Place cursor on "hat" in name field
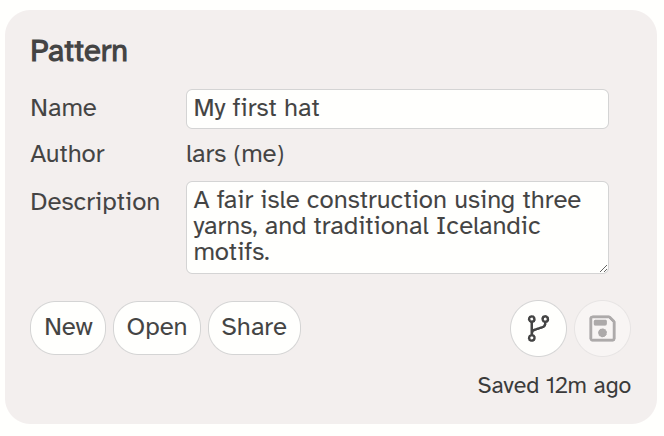 302,108
